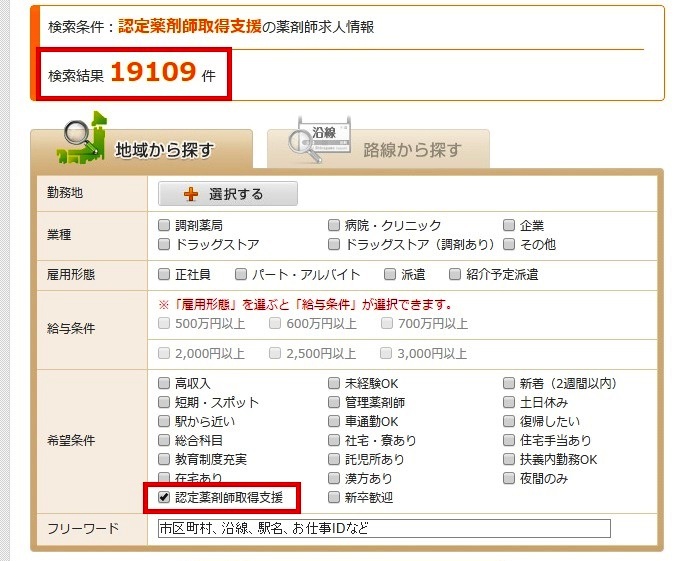The width and height of the screenshot is (689, 561).
Task: Click the フリーワード text input field
Action: (384, 528)
